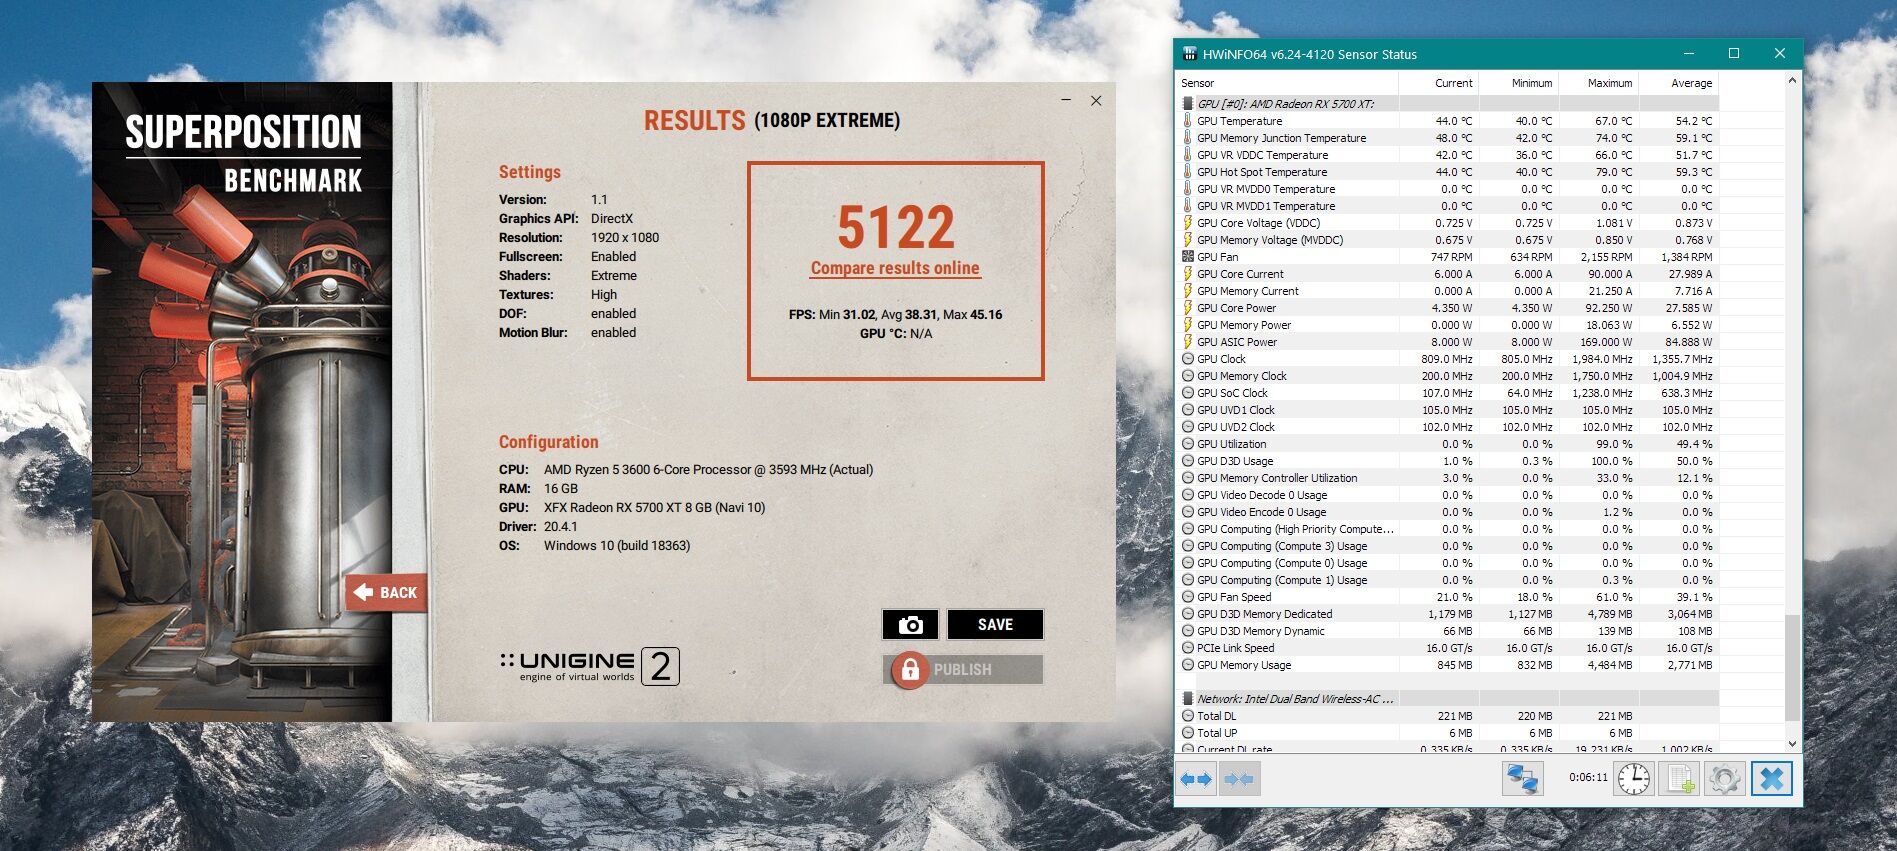Click the Publish button

coord(963,670)
